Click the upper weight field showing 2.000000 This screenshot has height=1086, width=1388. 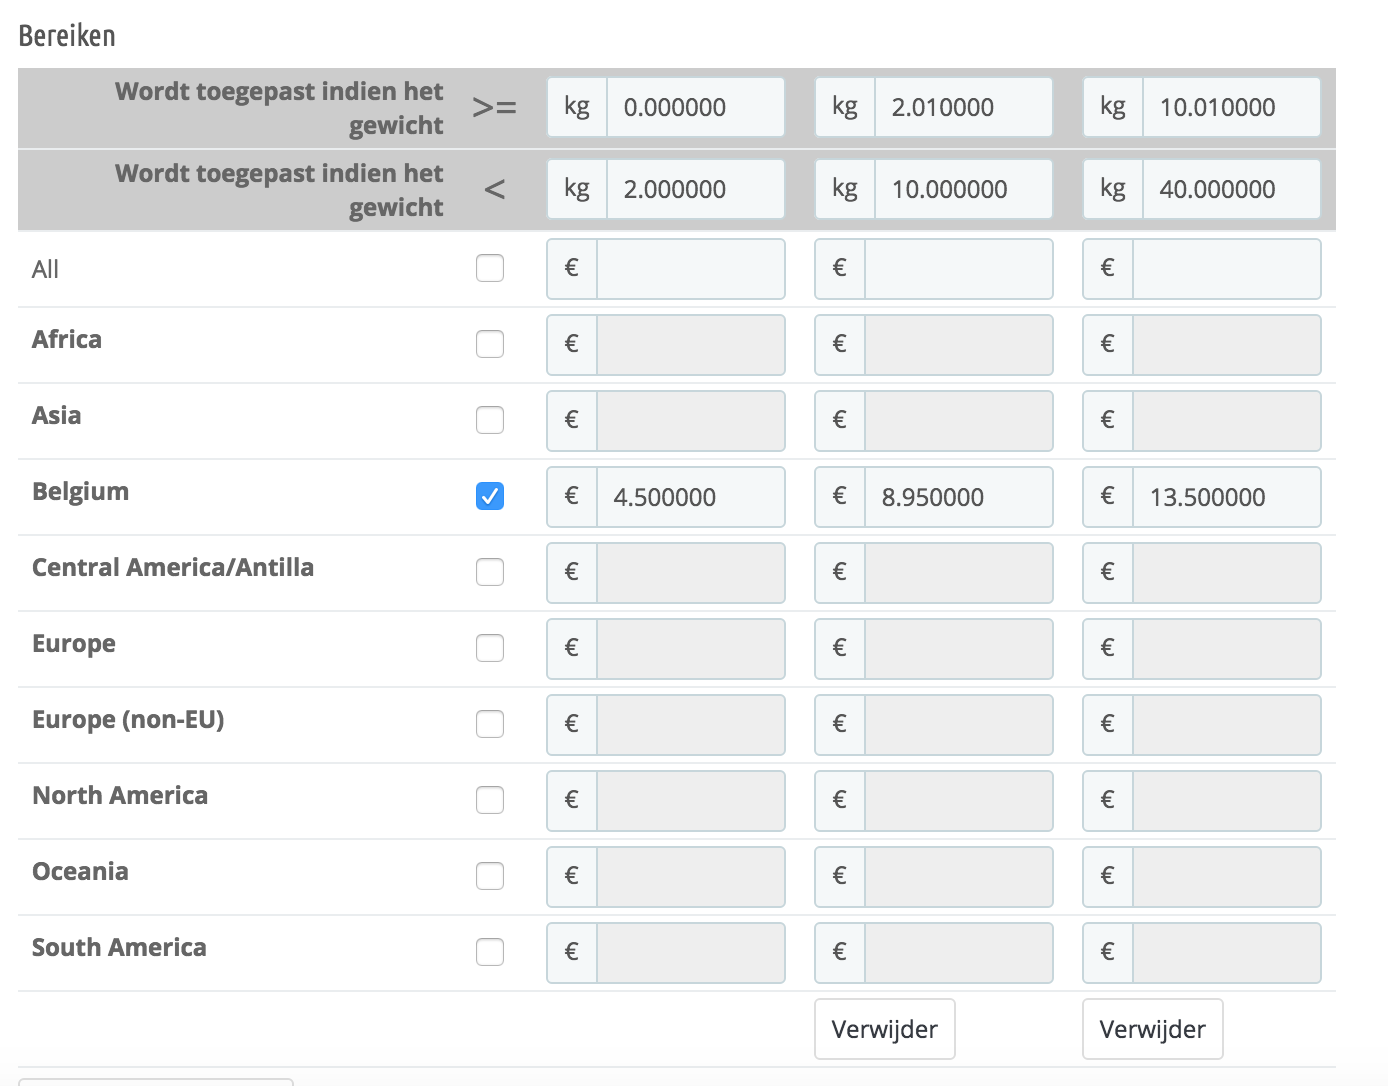[x=695, y=189]
